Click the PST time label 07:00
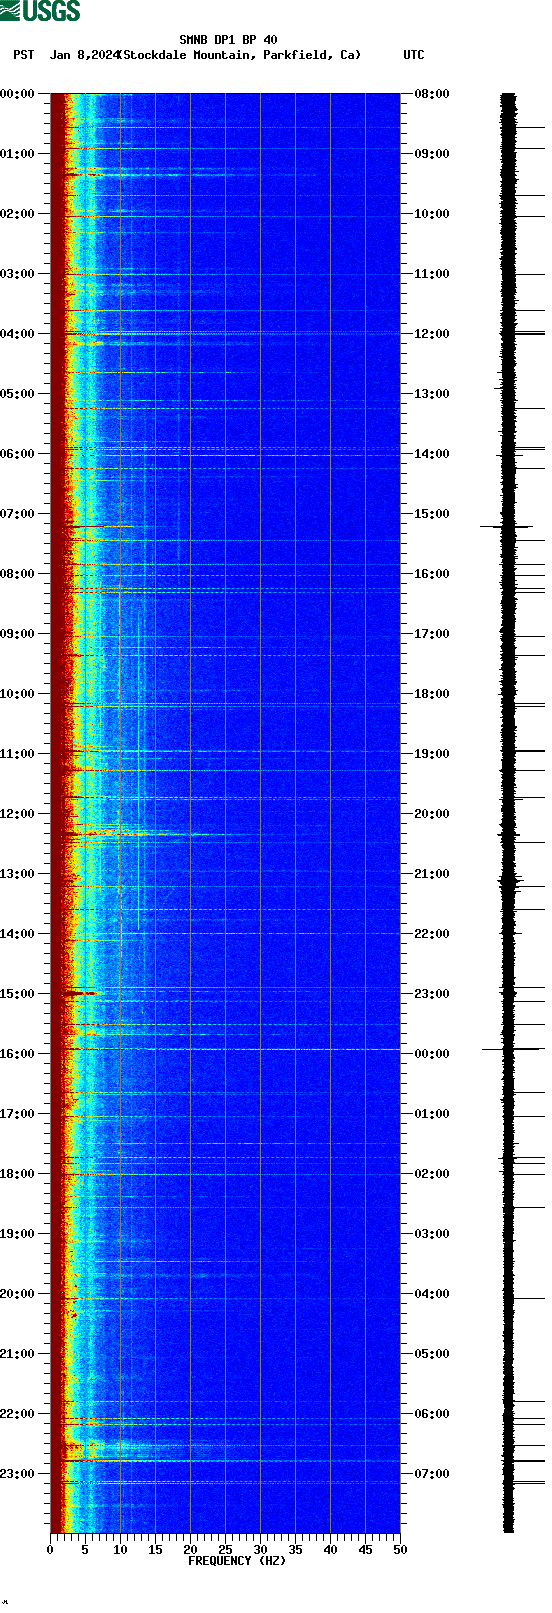 tap(18, 514)
